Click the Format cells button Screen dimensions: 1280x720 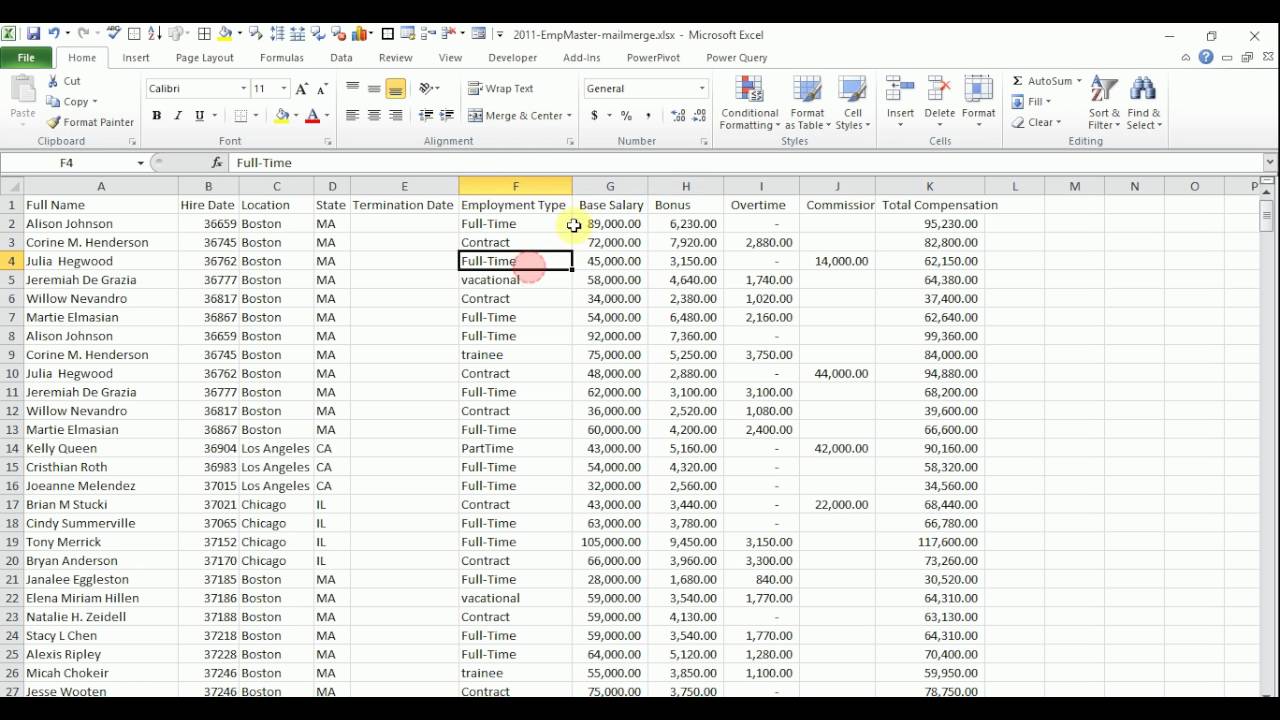978,103
